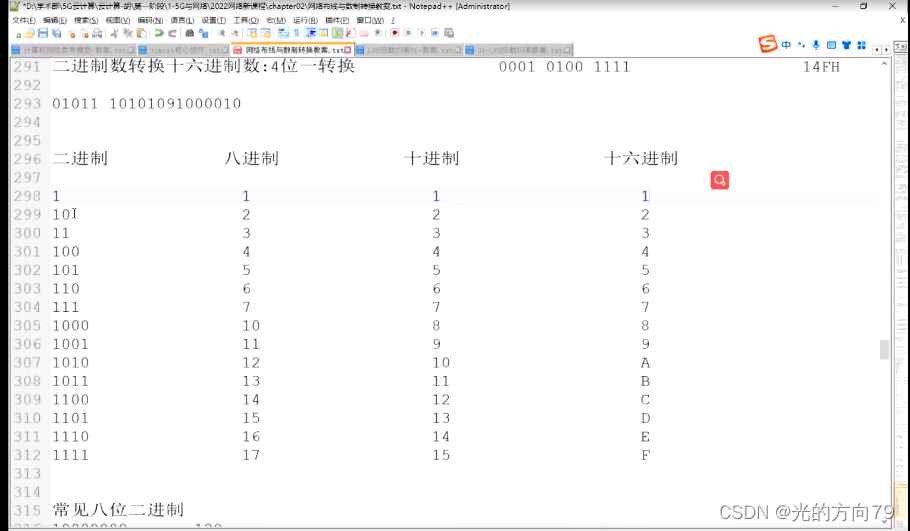Click the Monitoring eye toolbar icon
The image size is (910, 531).
pos(377,33)
